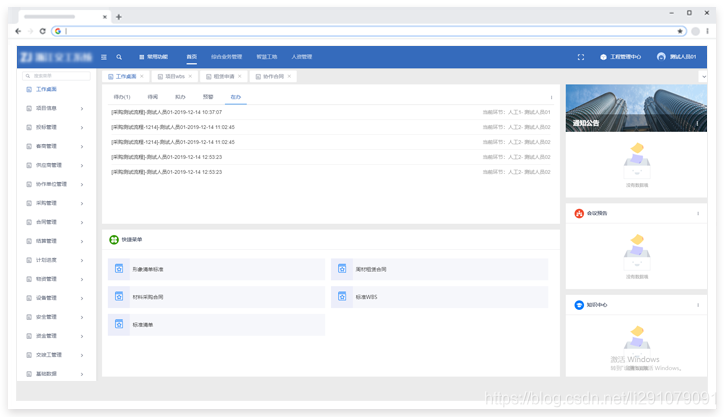Go back with the browser arrow
Screen dimensions: 726x417
18,31
